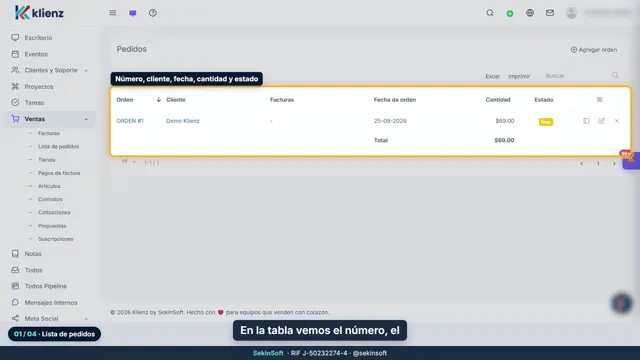Open Cotizaciones submenu item
Screen dimensions: 640x360
[54, 212]
